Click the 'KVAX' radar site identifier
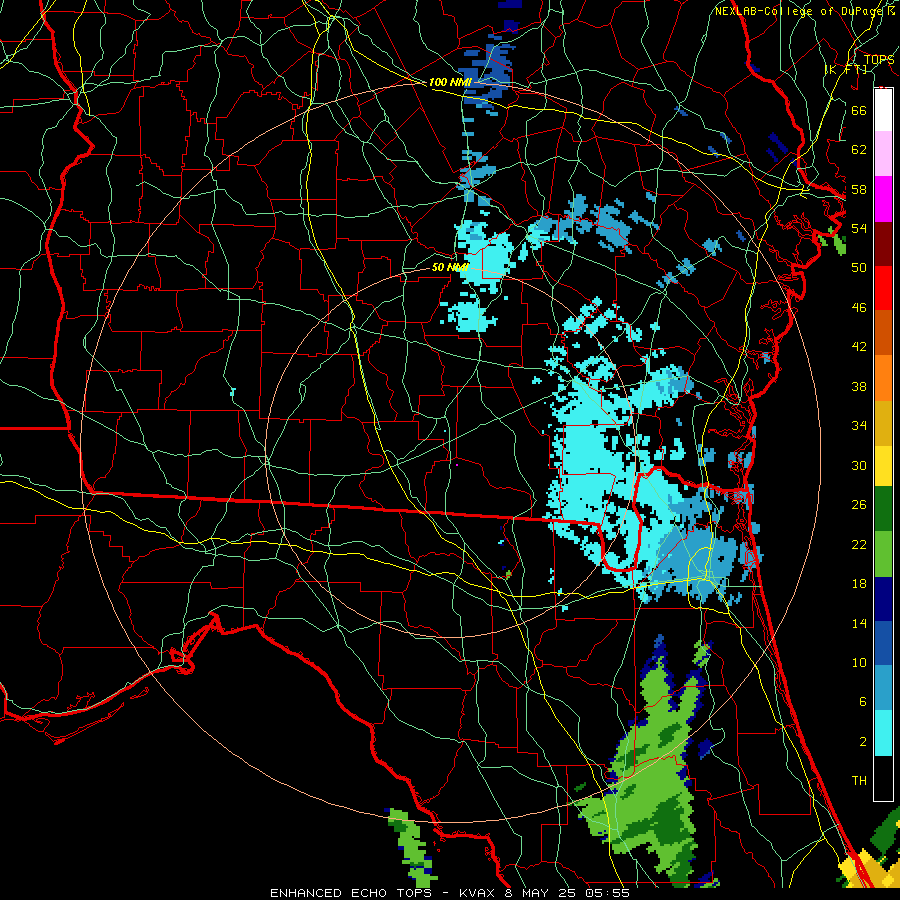 pyautogui.click(x=476, y=893)
